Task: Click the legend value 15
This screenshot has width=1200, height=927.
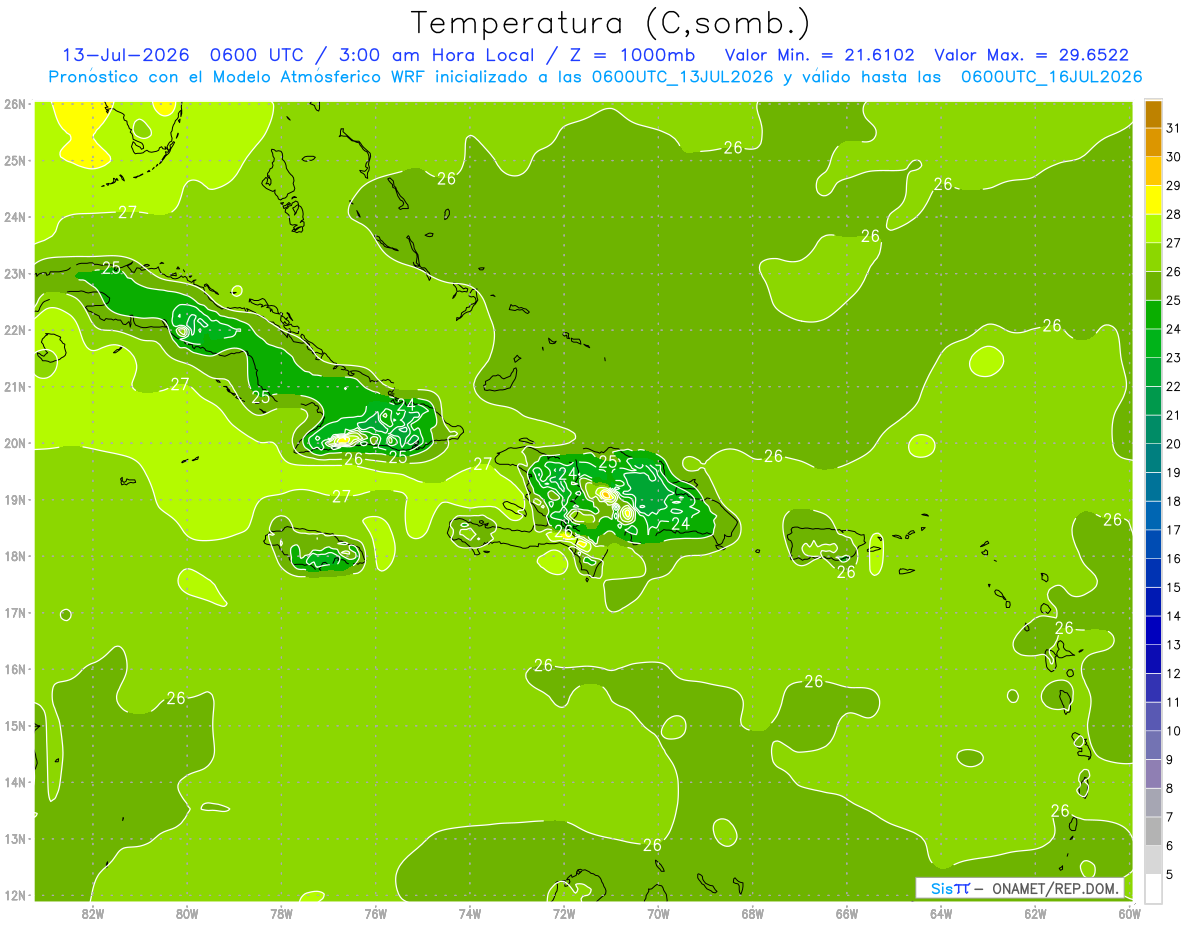Action: point(1174,587)
